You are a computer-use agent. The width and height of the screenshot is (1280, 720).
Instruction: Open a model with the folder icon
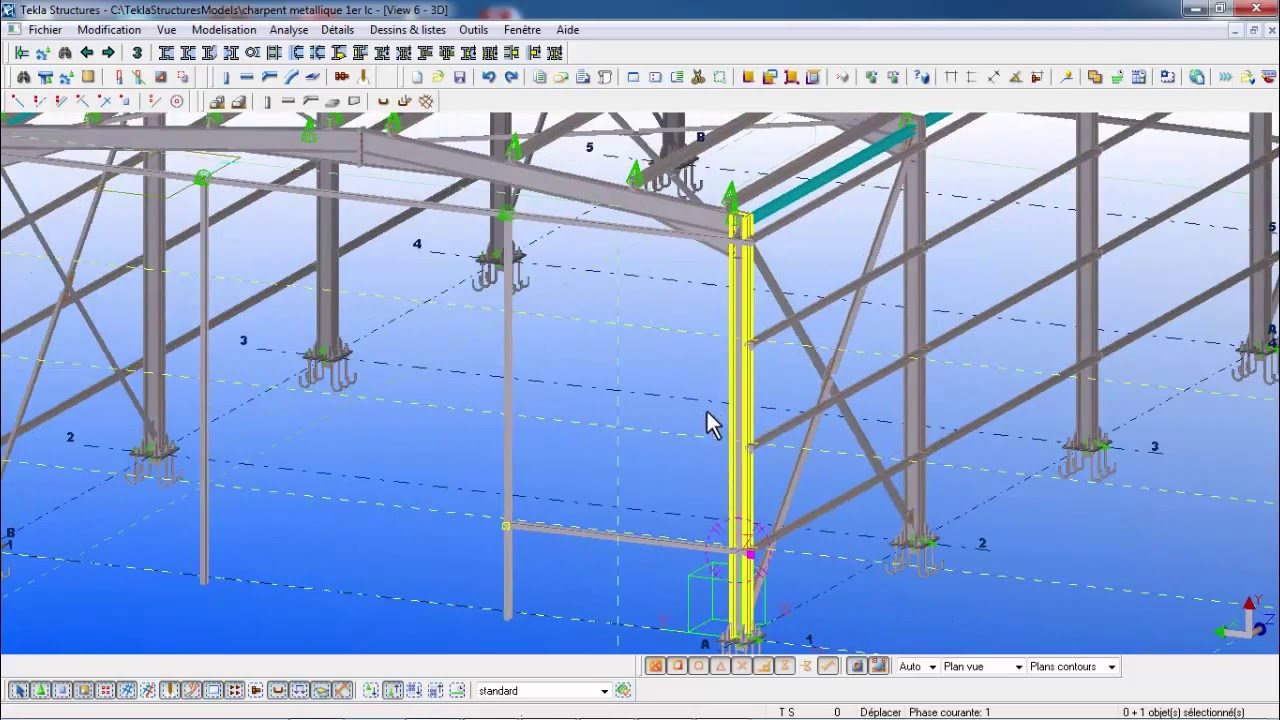click(438, 77)
